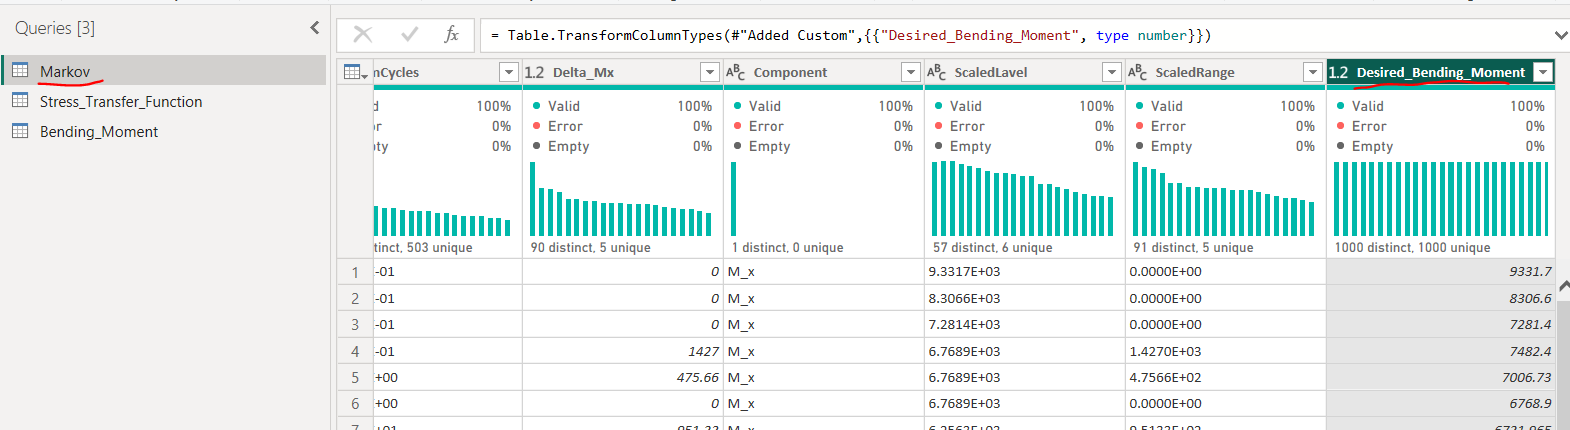Select row number 4
1570x430 pixels.
355,351
